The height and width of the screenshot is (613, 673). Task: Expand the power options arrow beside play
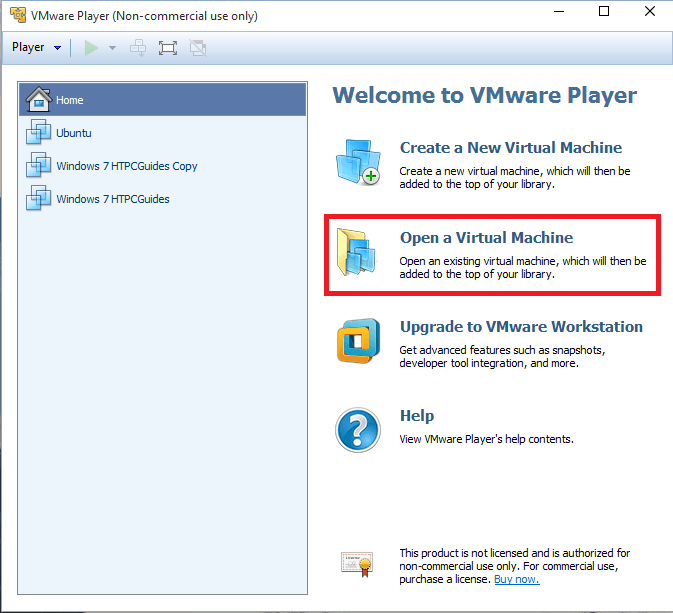(112, 47)
